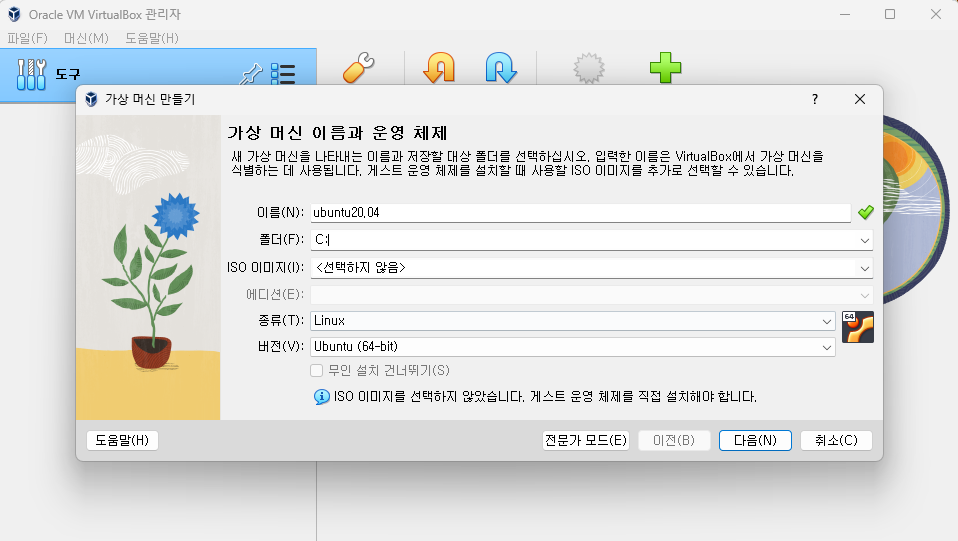Click the question mark help button in the dialog
The image size is (958, 541).
click(x=815, y=99)
